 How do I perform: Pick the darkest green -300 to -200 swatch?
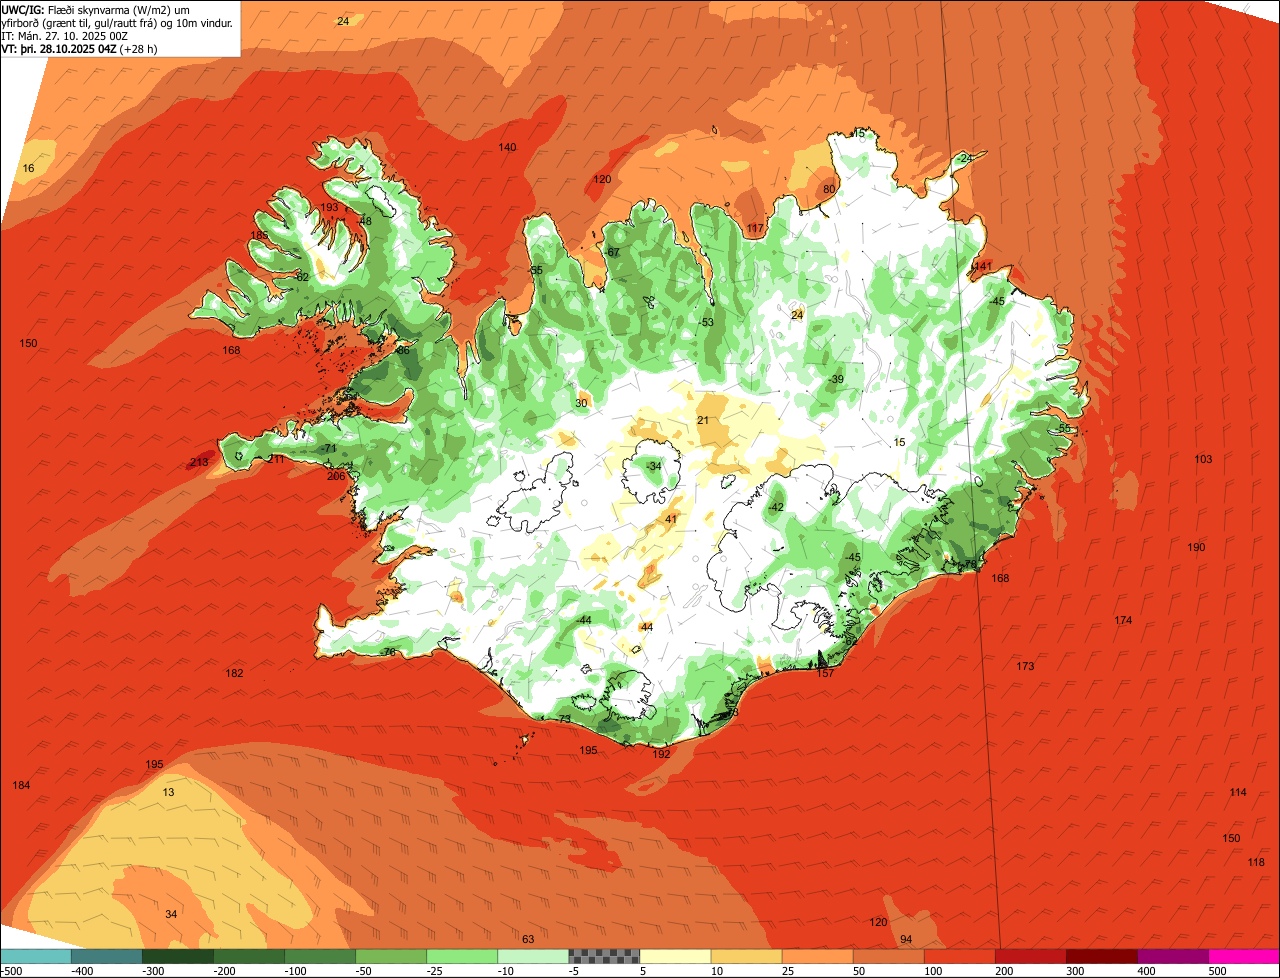coord(177,956)
